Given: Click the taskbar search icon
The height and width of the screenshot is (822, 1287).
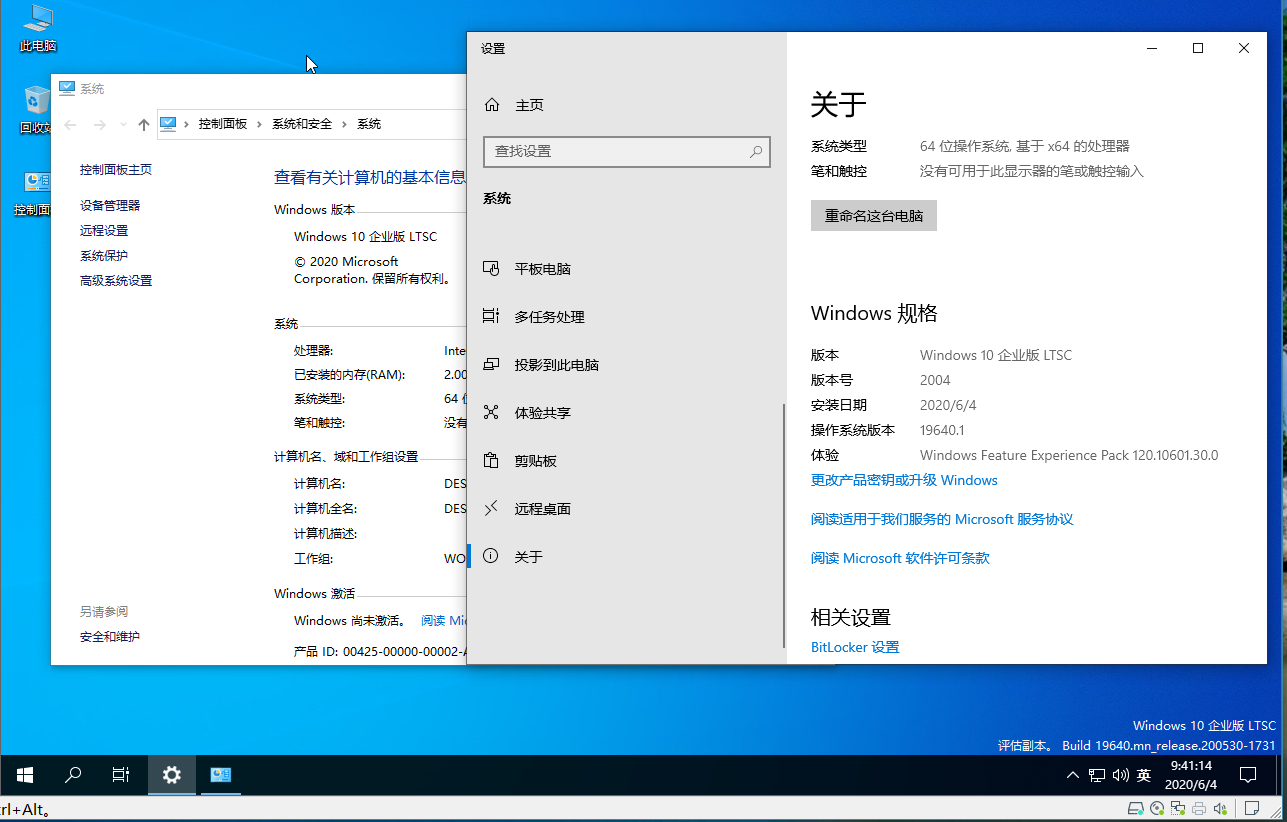Looking at the screenshot, I should coord(73,775).
